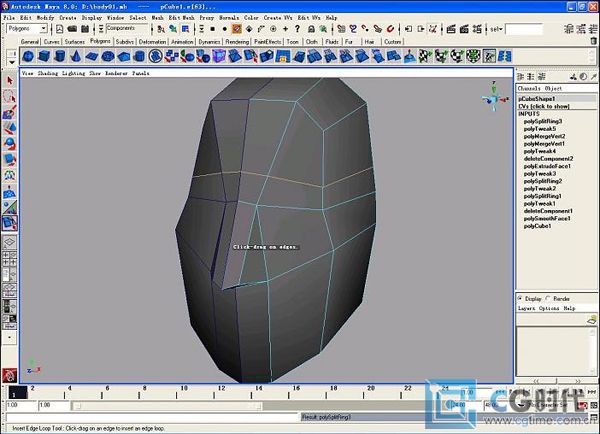Choose the Move tool in toolbox

[10, 128]
